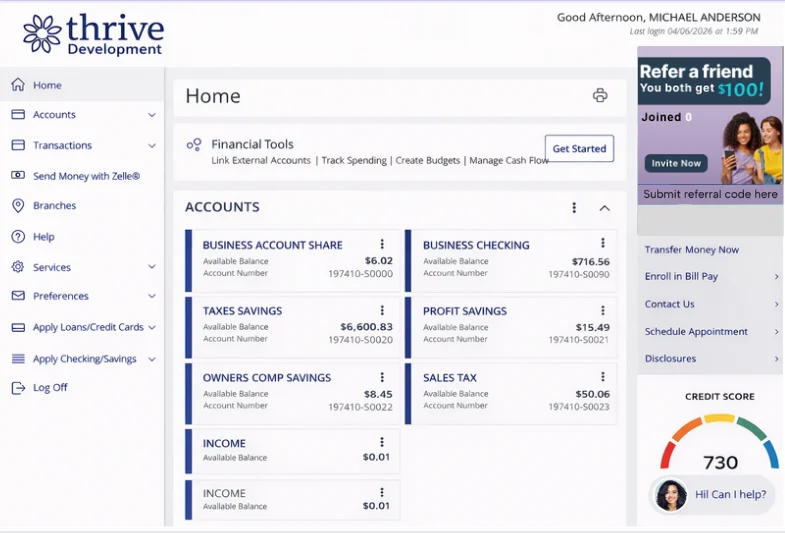Expand the Apply Loans/Credit Cards chevron
The image size is (785, 533).
pos(152,327)
